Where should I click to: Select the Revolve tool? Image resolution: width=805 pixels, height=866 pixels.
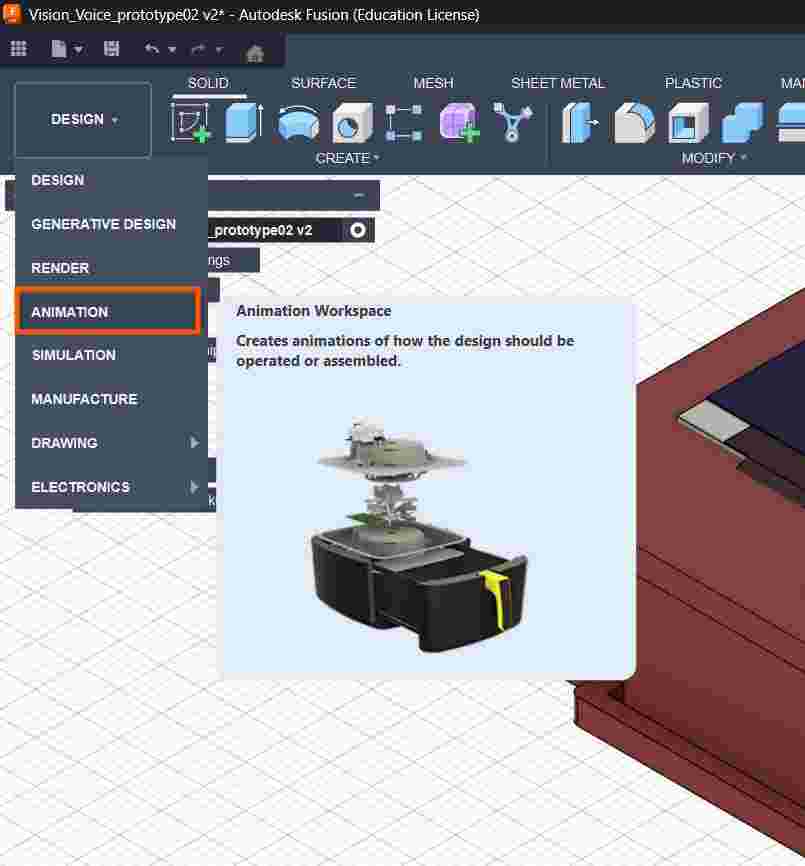point(298,123)
